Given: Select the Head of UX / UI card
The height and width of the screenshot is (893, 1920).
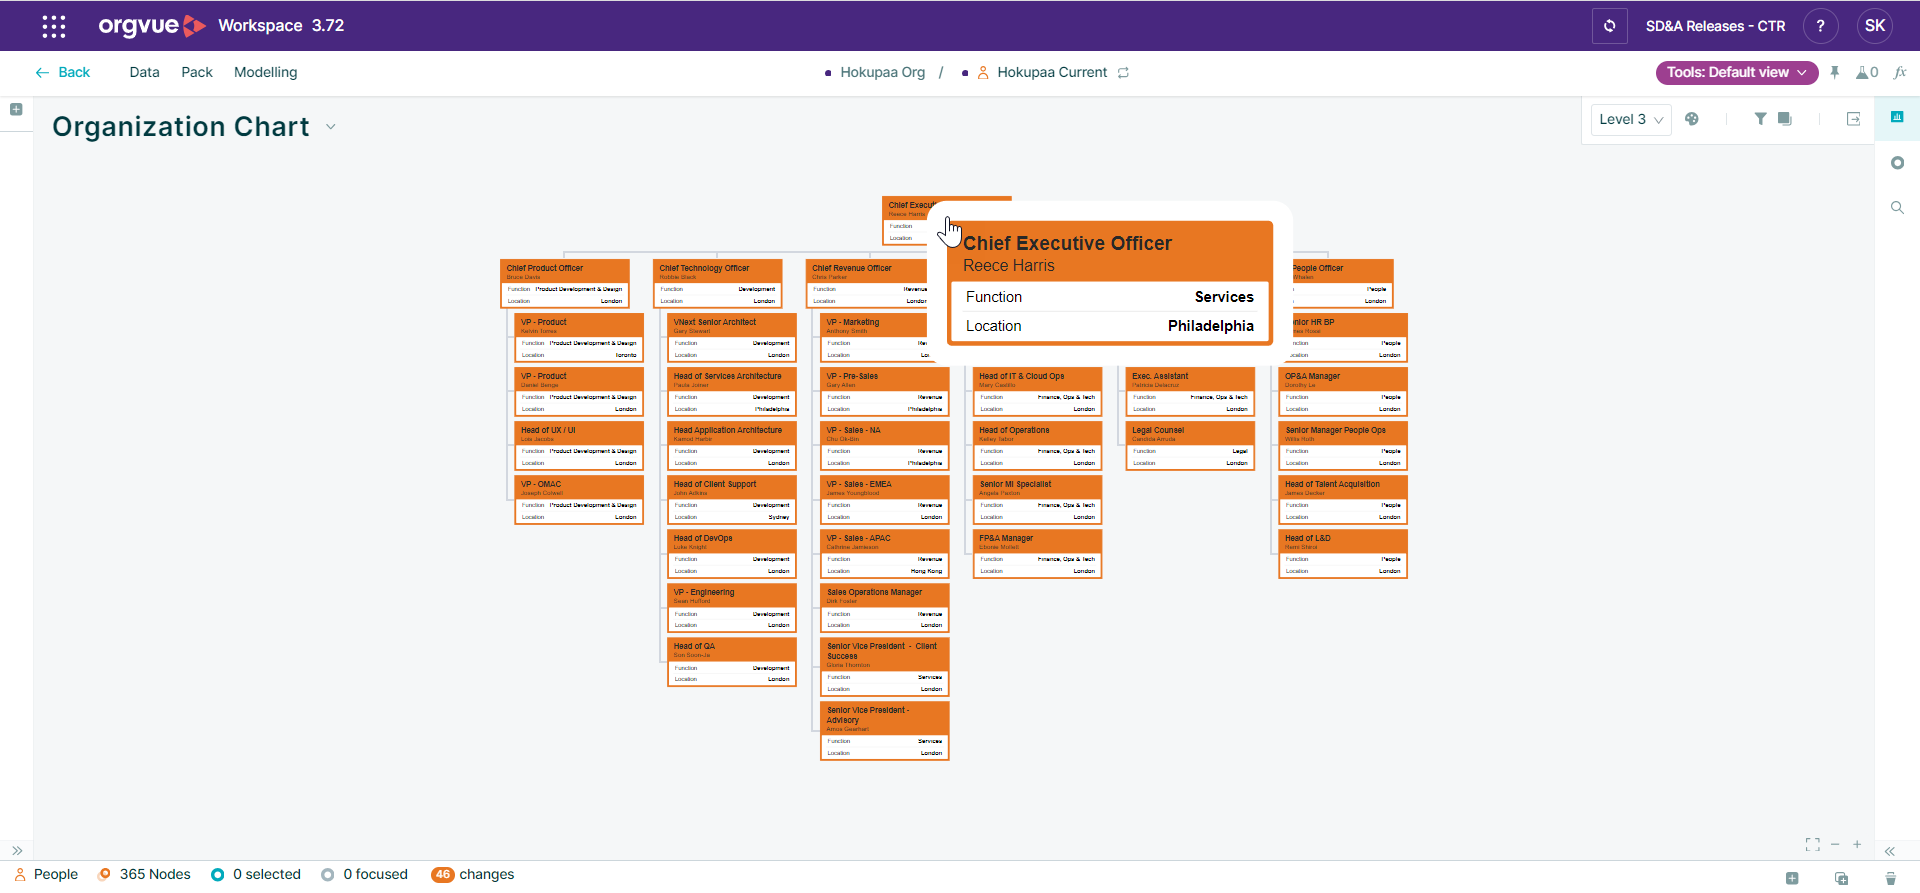Looking at the screenshot, I should pos(579,445).
